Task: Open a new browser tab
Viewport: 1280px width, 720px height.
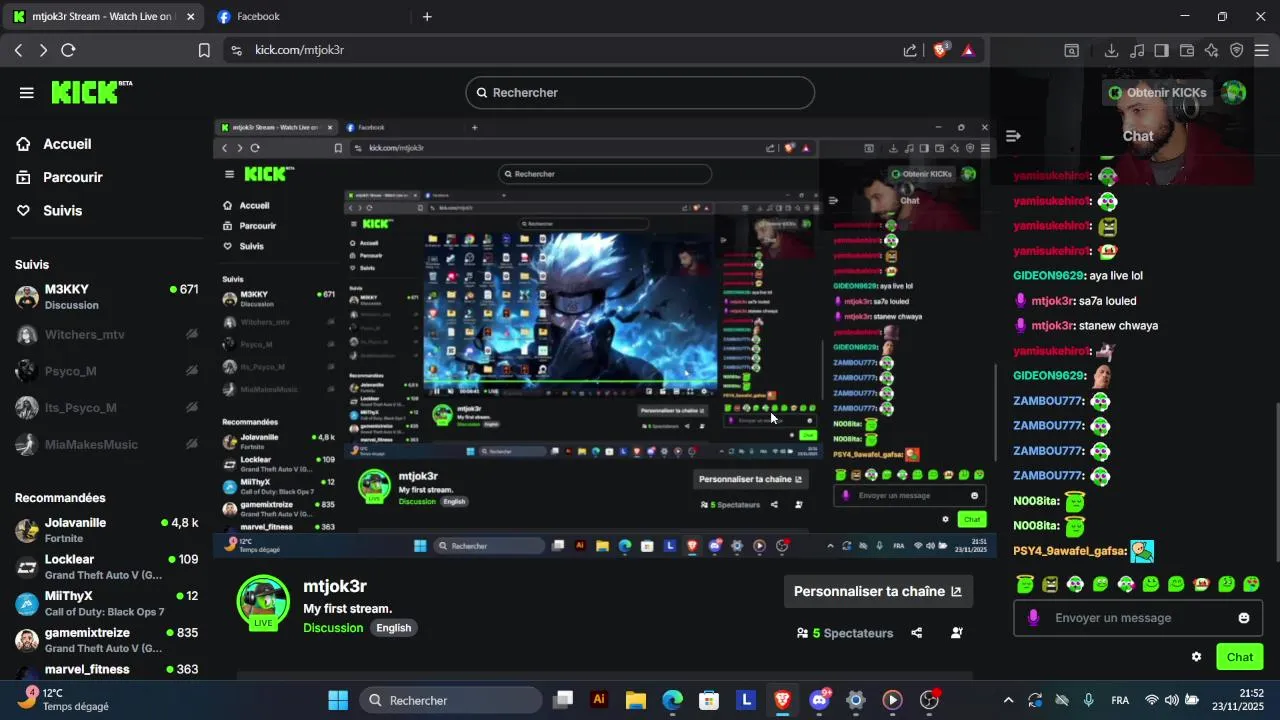Action: (x=427, y=16)
